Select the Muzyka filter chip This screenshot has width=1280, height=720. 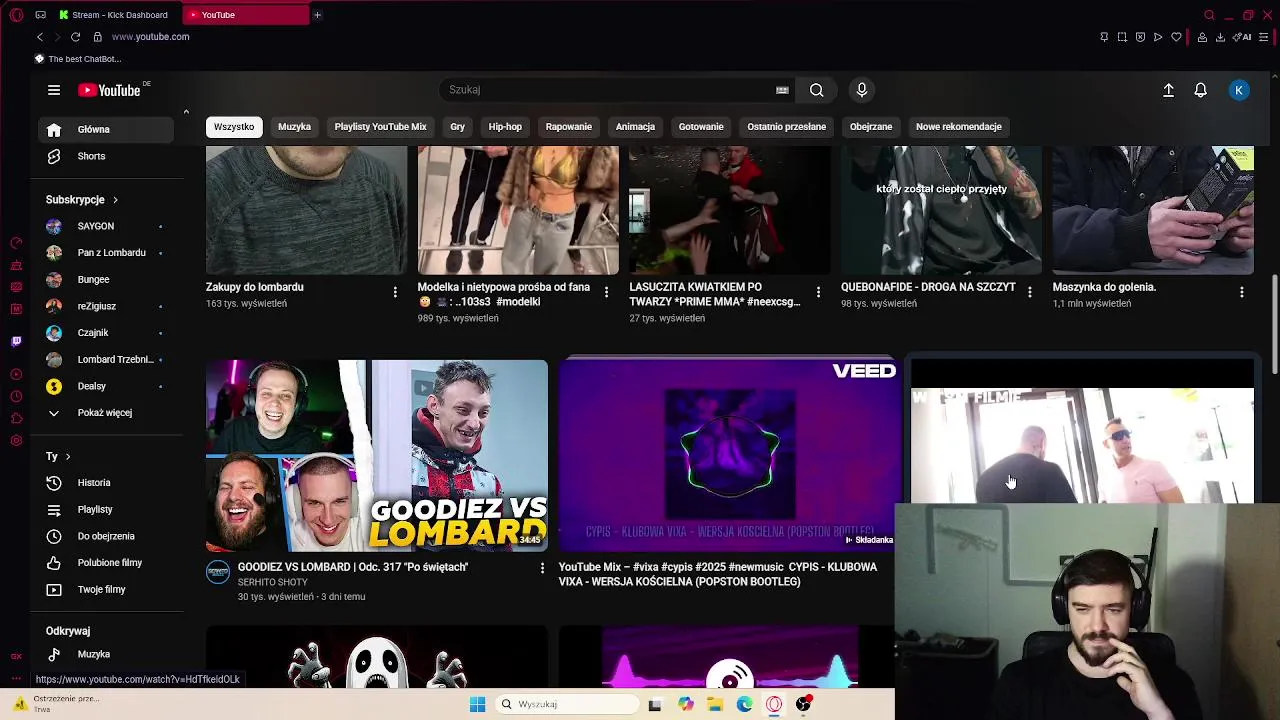[x=294, y=127]
